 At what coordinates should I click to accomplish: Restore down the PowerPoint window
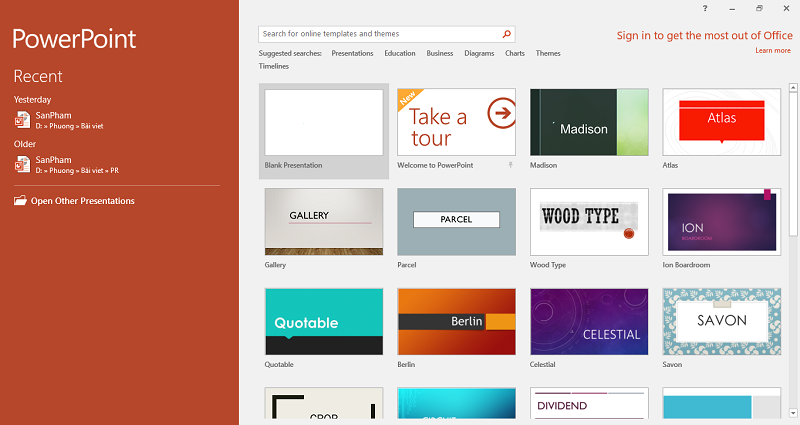click(x=759, y=8)
